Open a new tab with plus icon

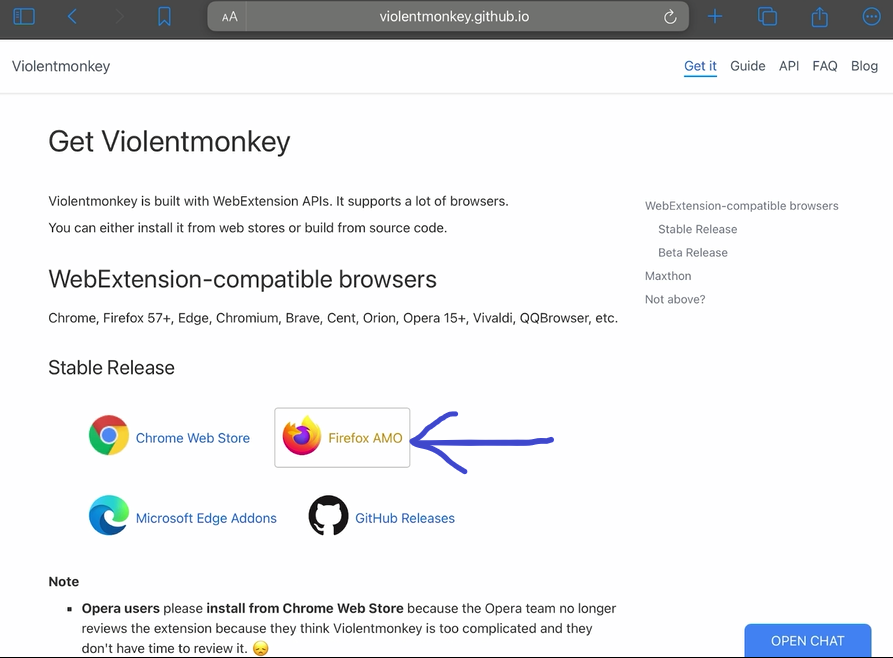click(715, 17)
